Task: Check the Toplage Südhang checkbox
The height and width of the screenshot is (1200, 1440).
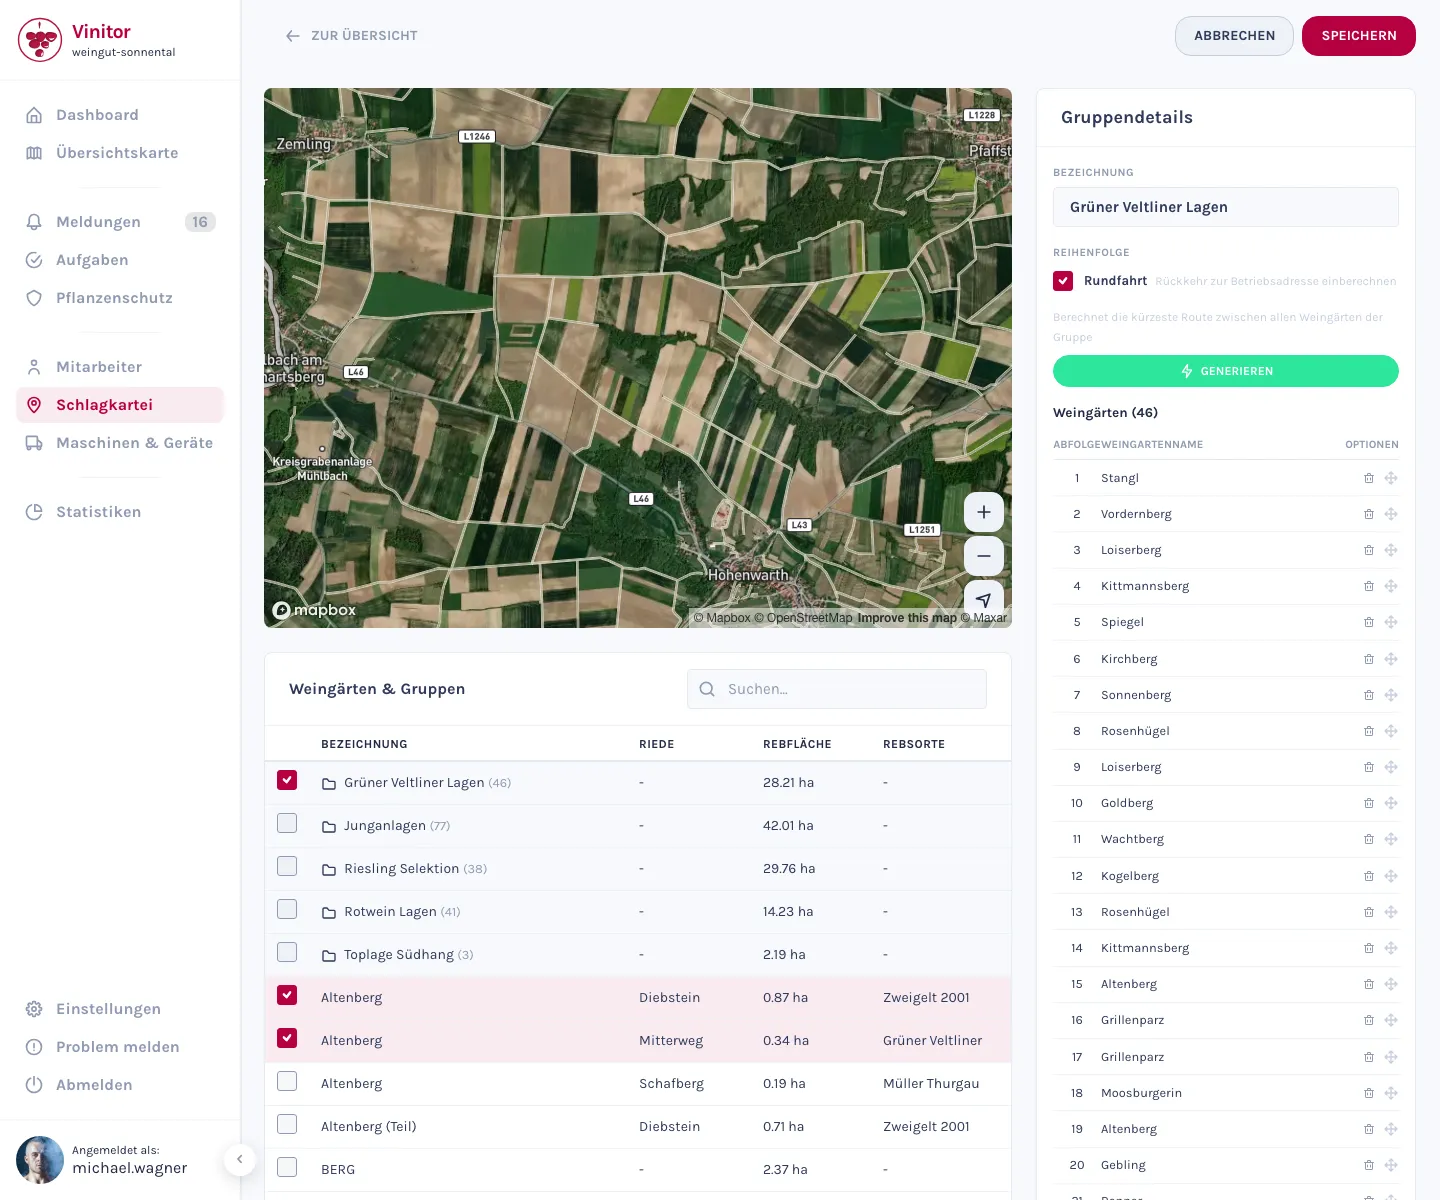Action: [x=287, y=952]
